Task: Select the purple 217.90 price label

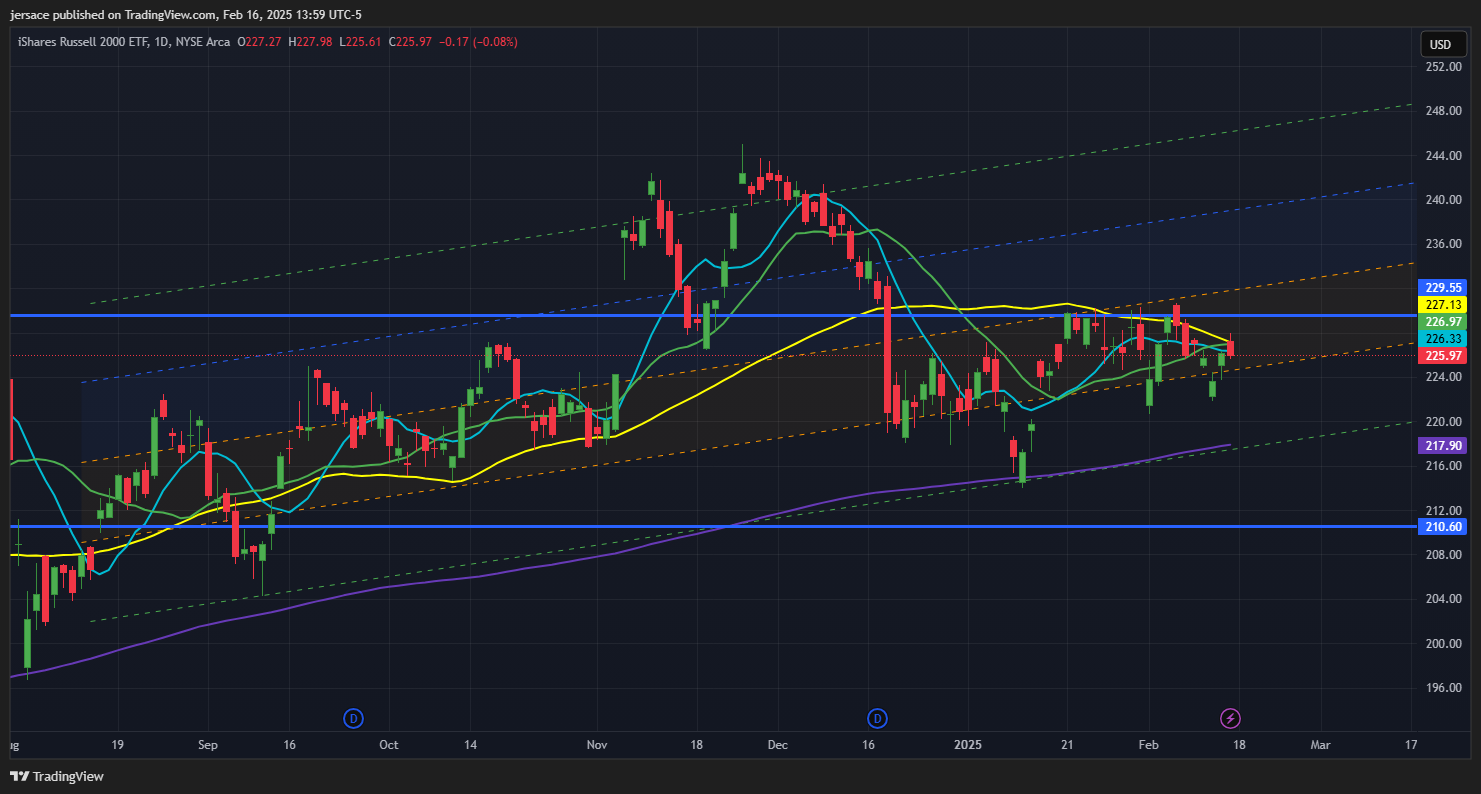Action: (1444, 445)
